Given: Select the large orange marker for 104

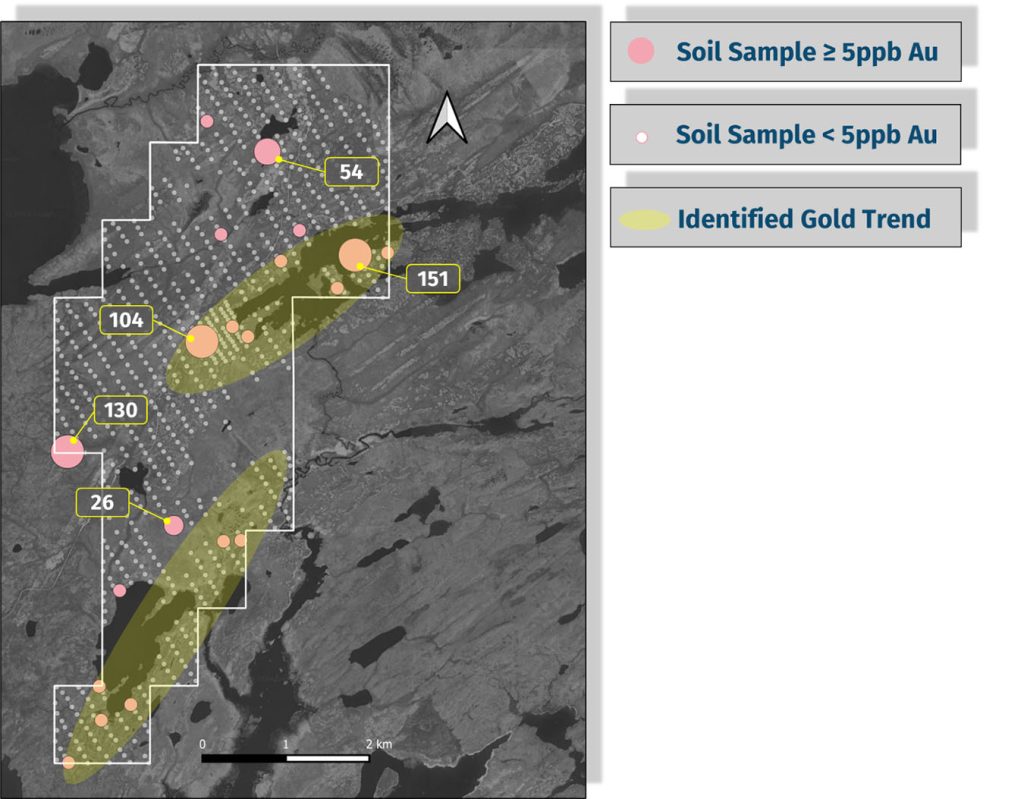Looking at the screenshot, I should pyautogui.click(x=202, y=341).
